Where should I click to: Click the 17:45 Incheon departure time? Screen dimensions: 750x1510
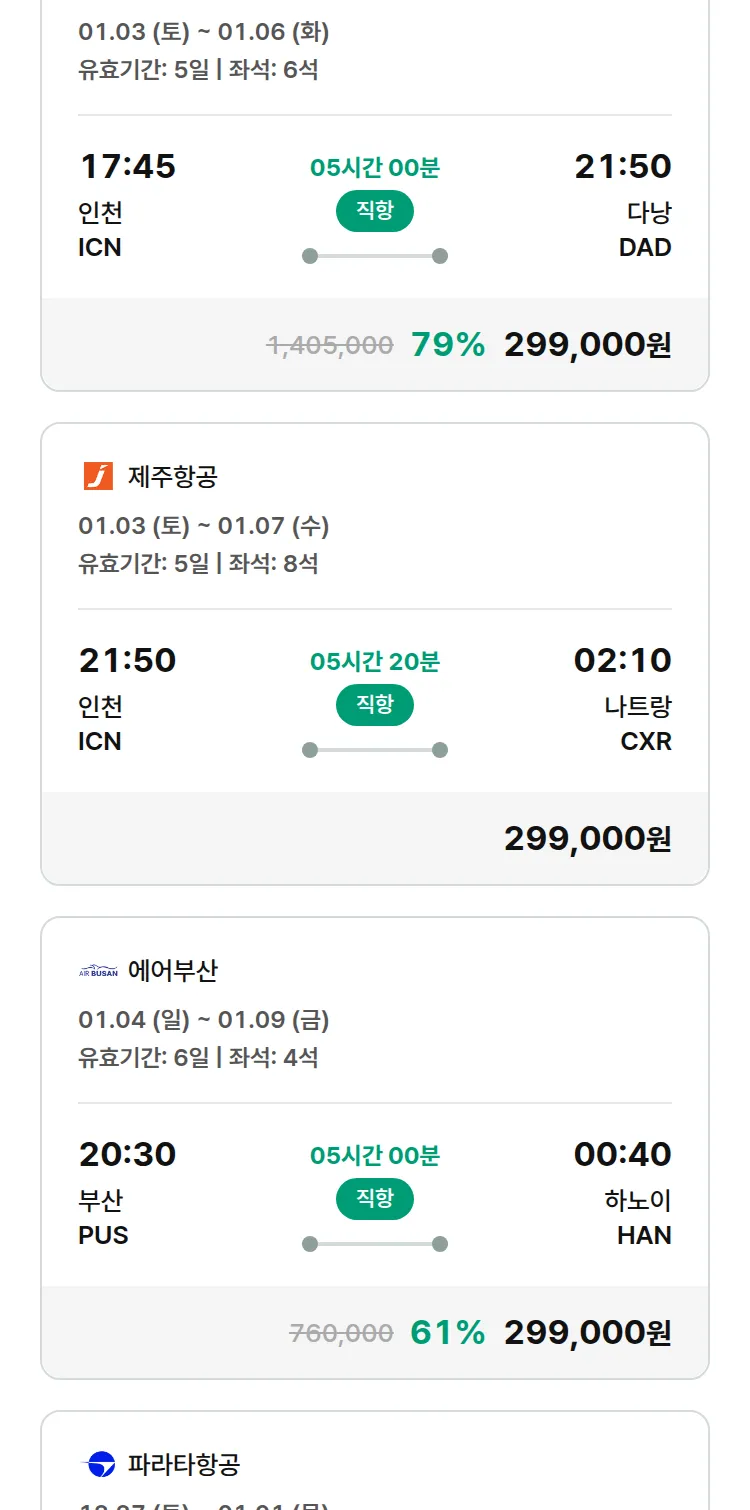[127, 167]
